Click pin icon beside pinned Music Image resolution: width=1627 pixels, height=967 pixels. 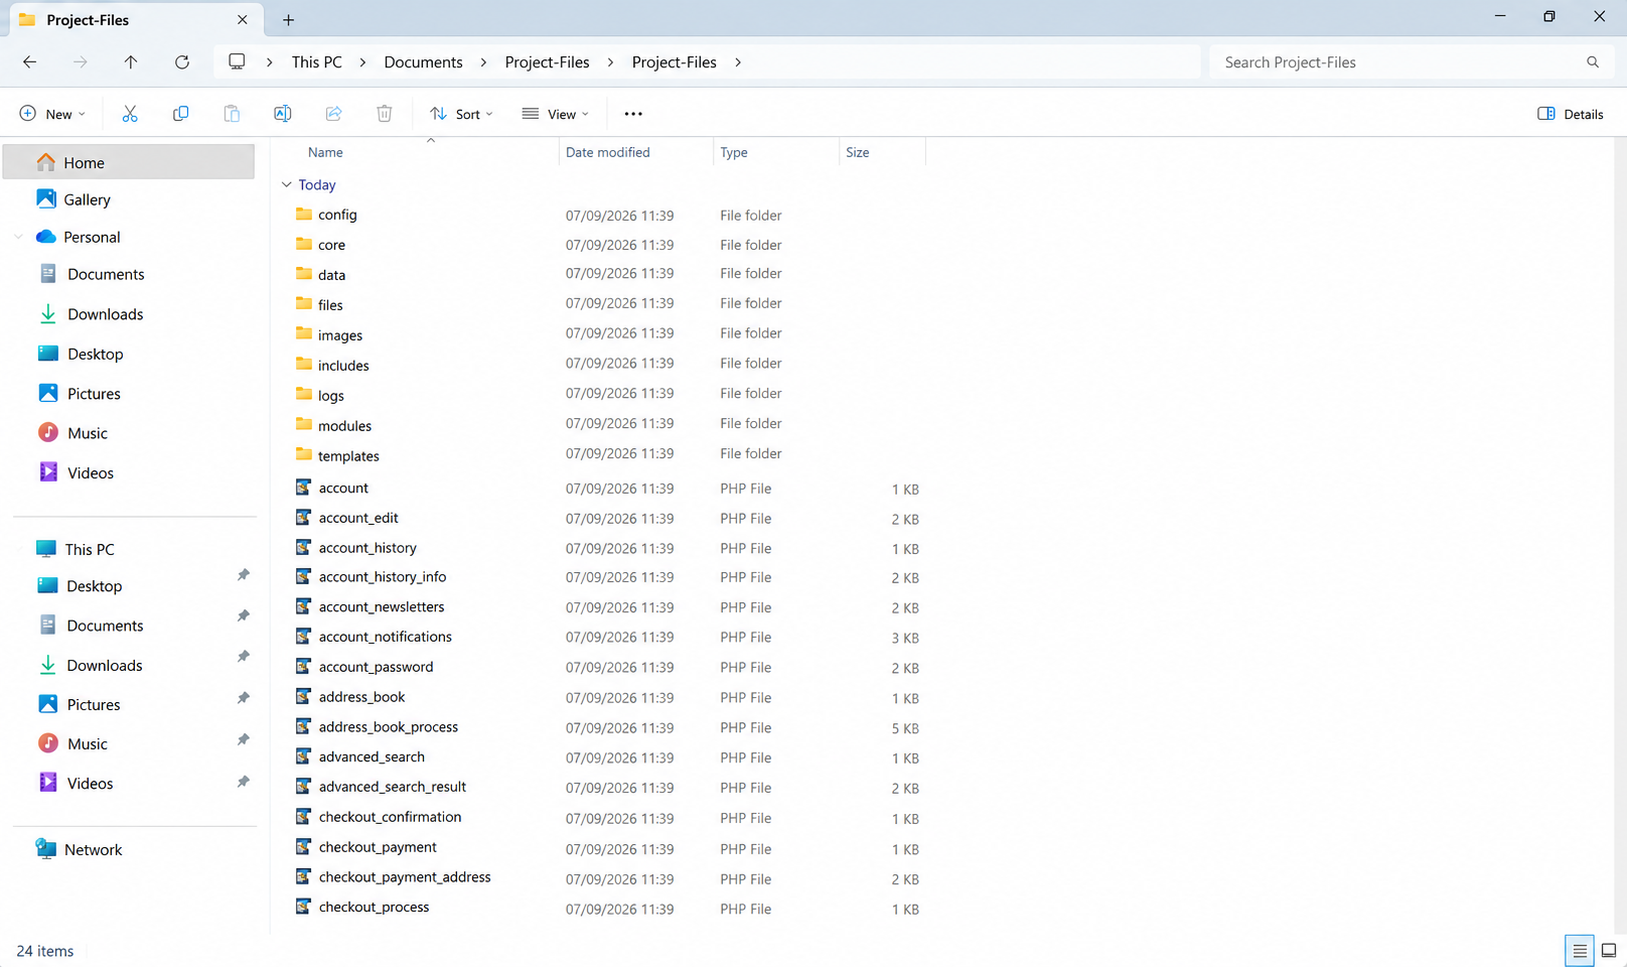tap(243, 740)
